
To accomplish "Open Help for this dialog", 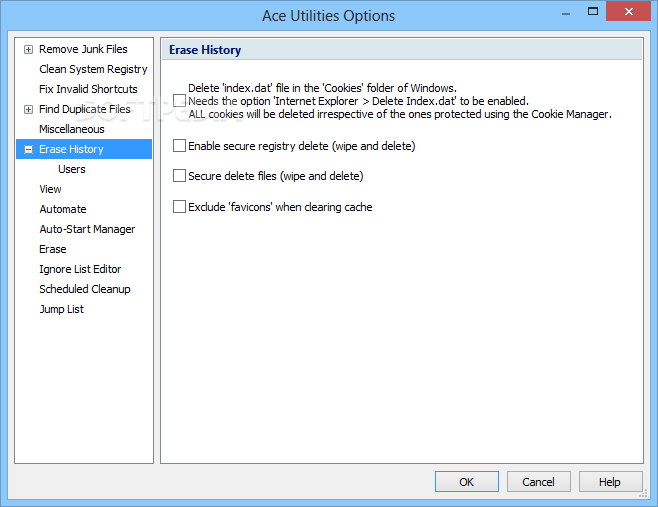I will (610, 481).
